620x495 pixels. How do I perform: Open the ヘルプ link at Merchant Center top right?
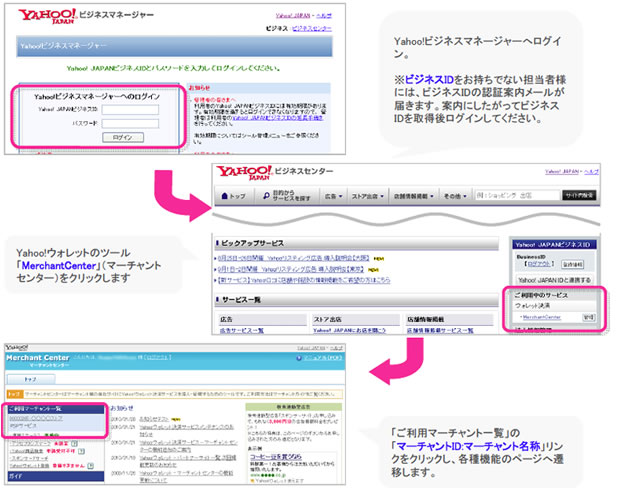click(336, 348)
